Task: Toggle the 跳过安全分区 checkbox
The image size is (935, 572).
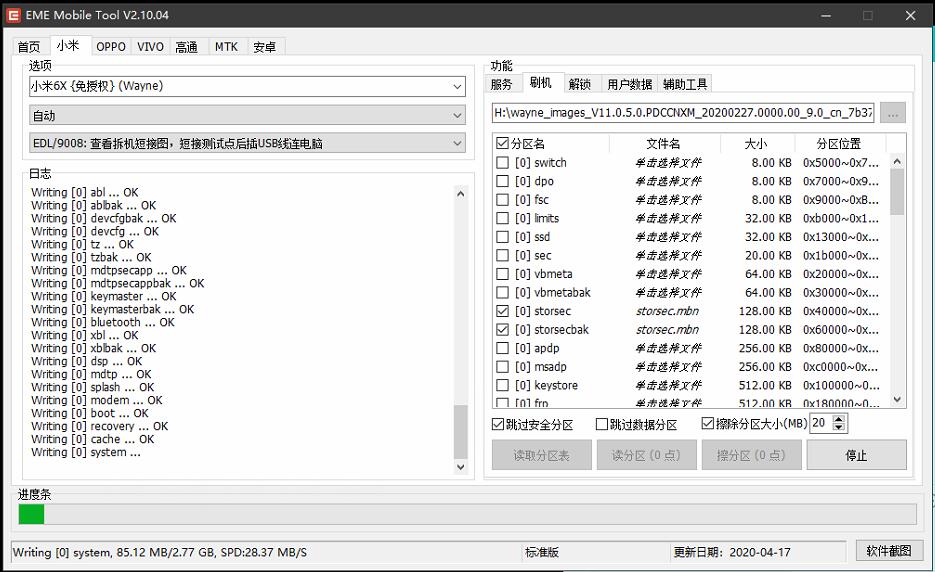Action: (x=498, y=424)
